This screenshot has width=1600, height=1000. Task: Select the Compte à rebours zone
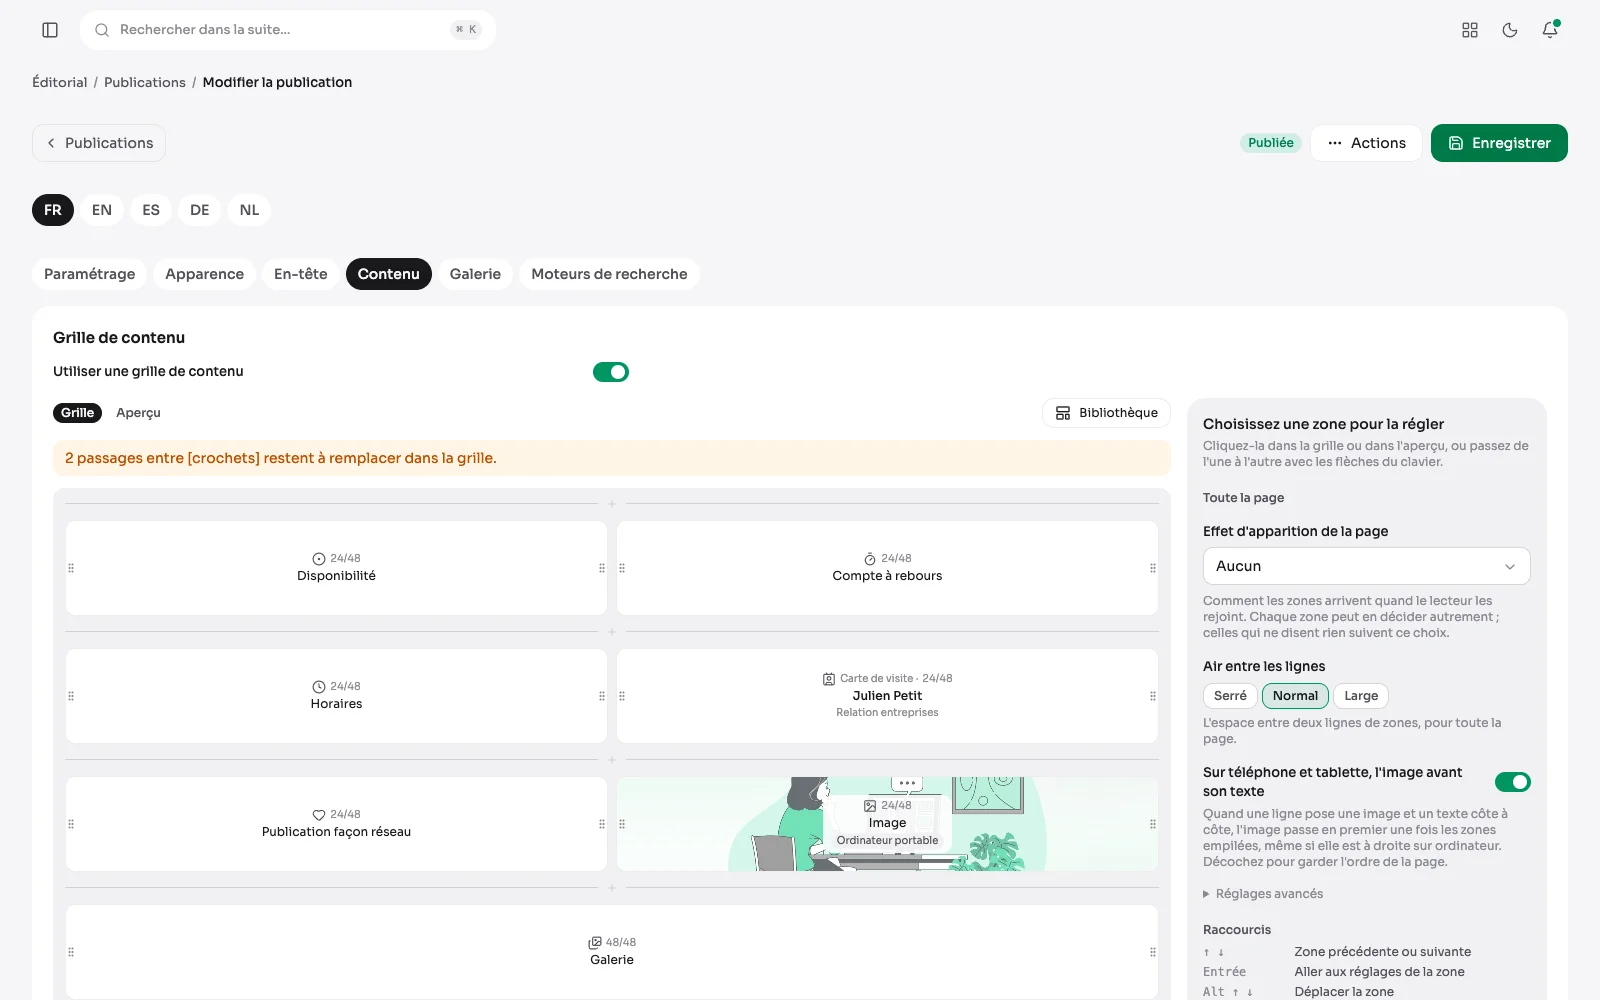[x=887, y=568]
